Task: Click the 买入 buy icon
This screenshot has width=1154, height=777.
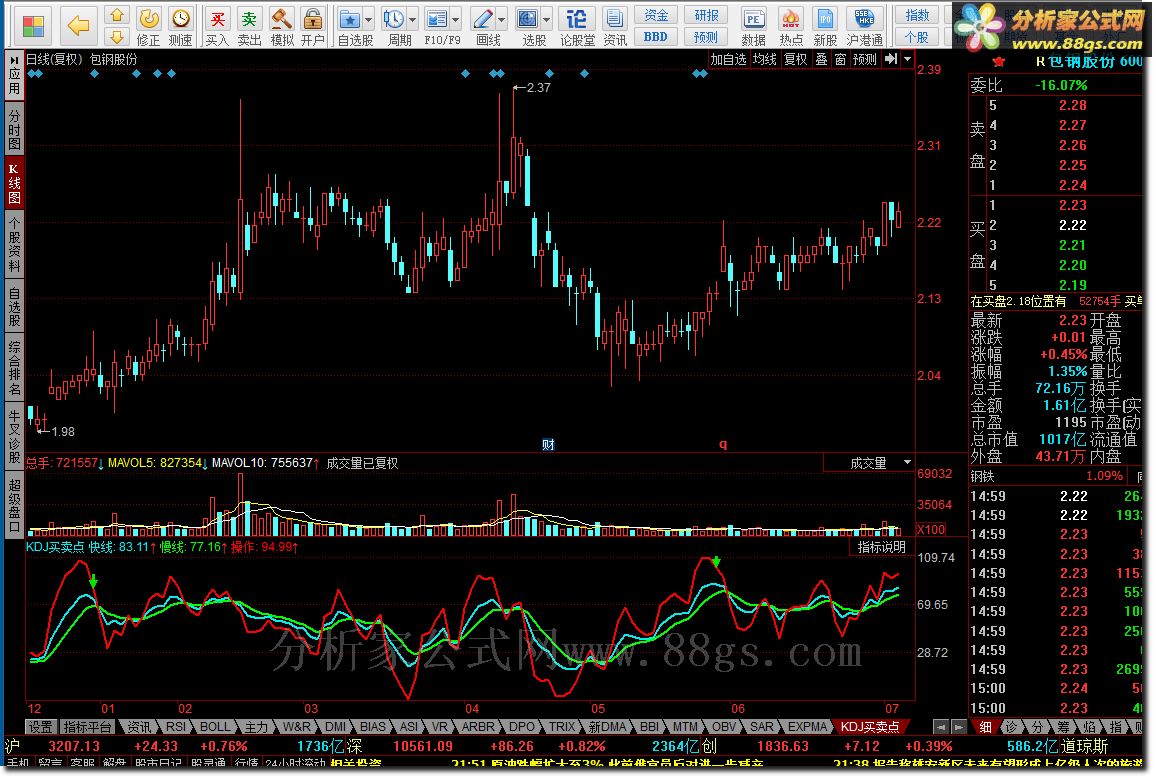Action: tap(217, 26)
